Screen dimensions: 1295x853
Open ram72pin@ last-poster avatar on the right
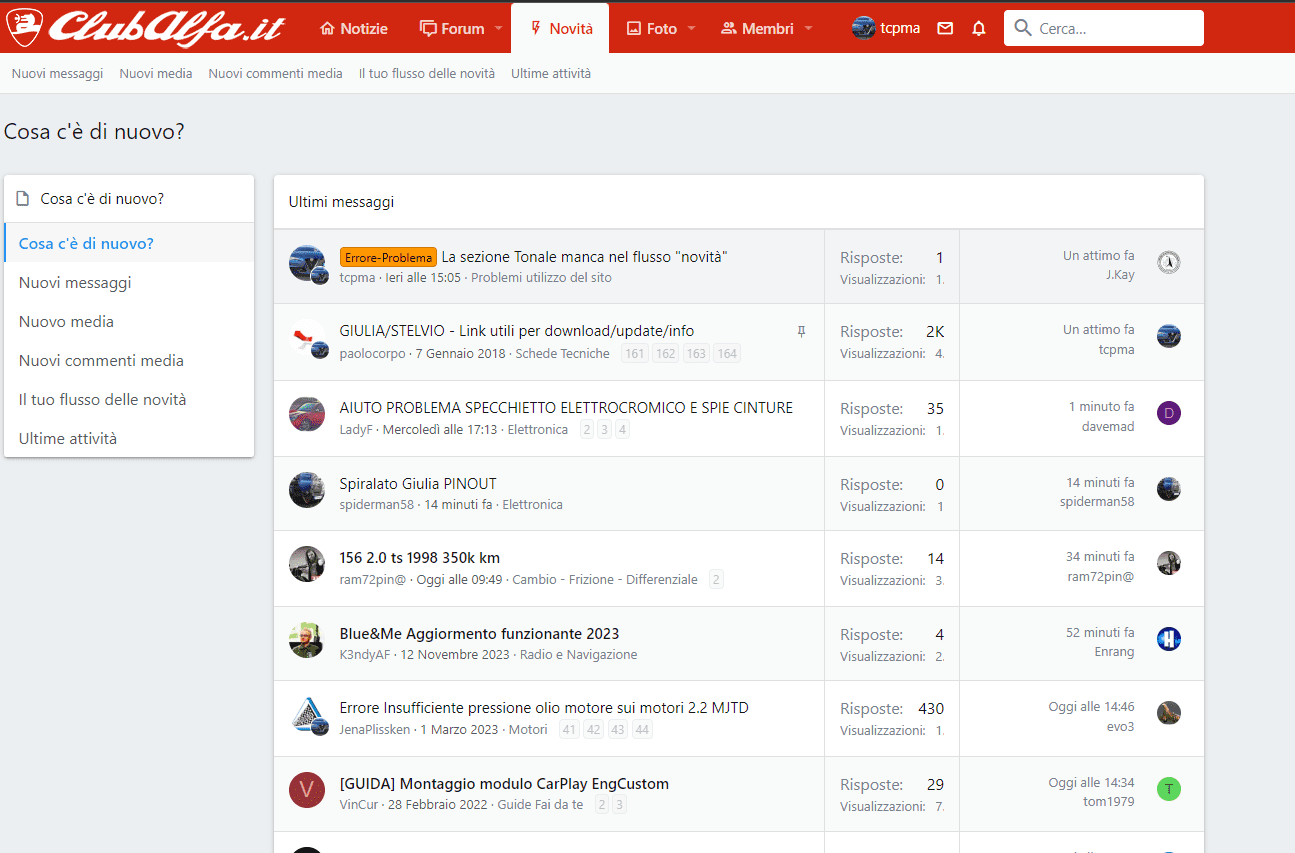pyautogui.click(x=1169, y=562)
